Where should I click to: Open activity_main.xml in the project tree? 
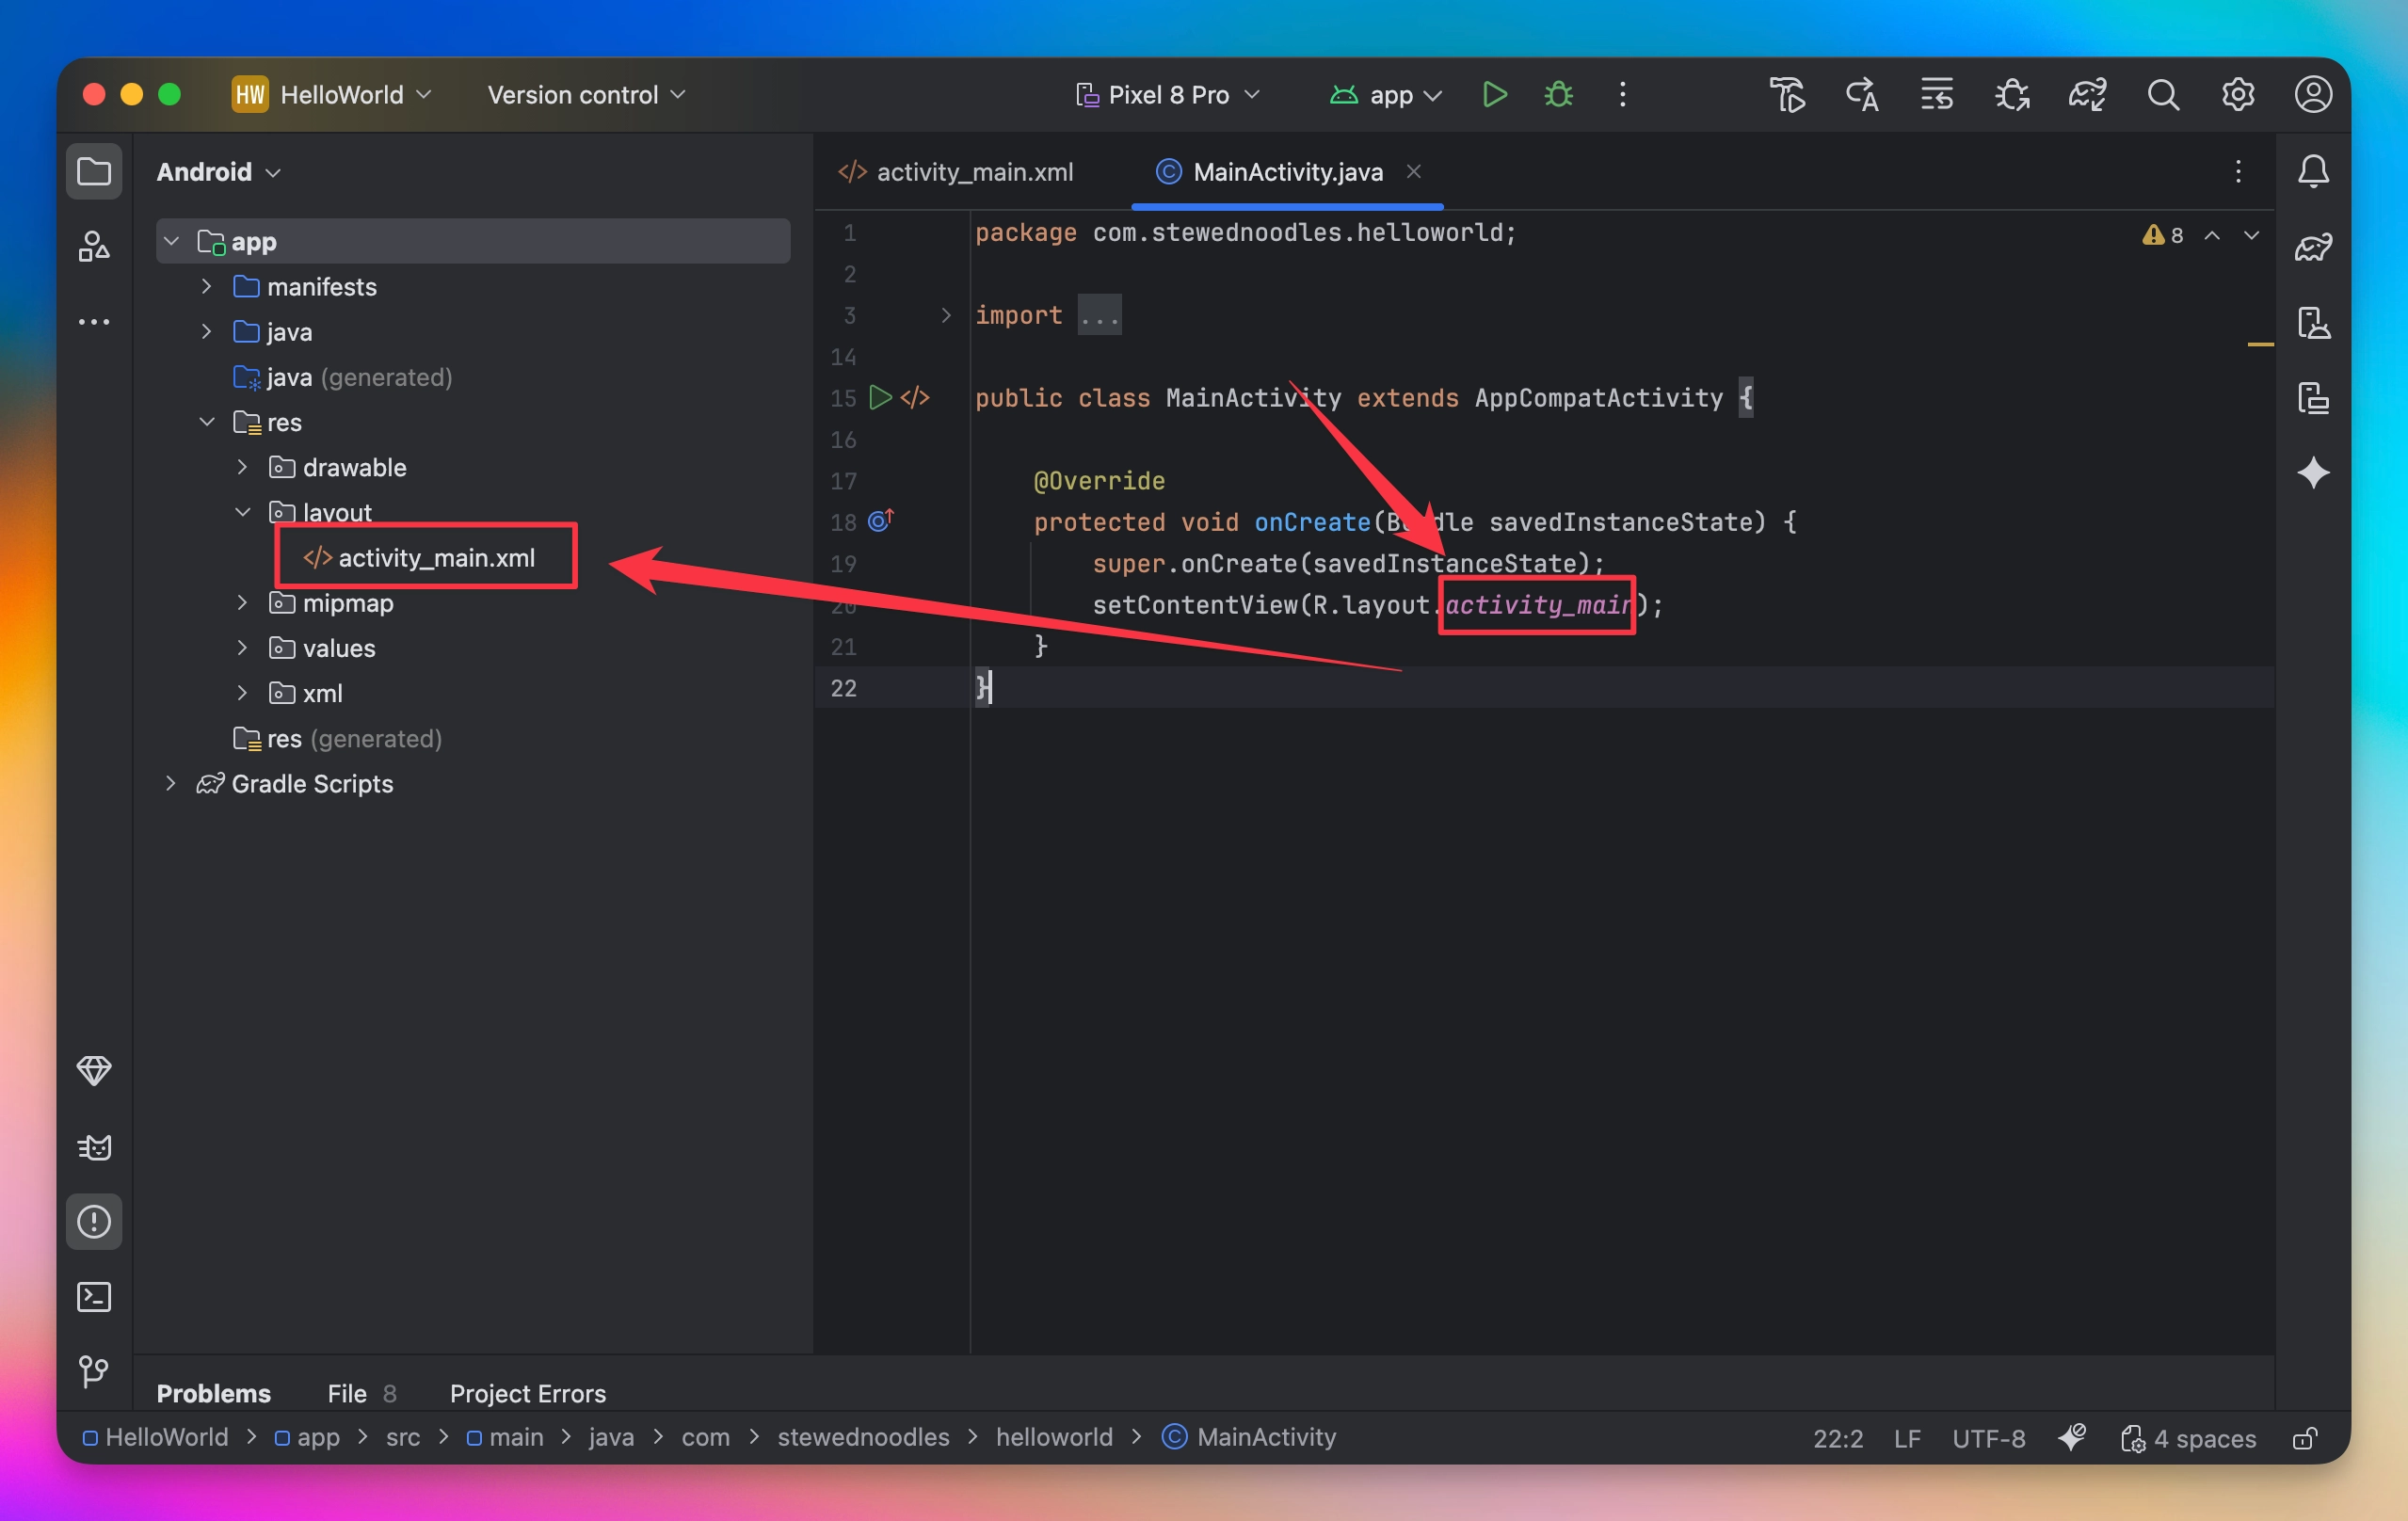coord(436,558)
